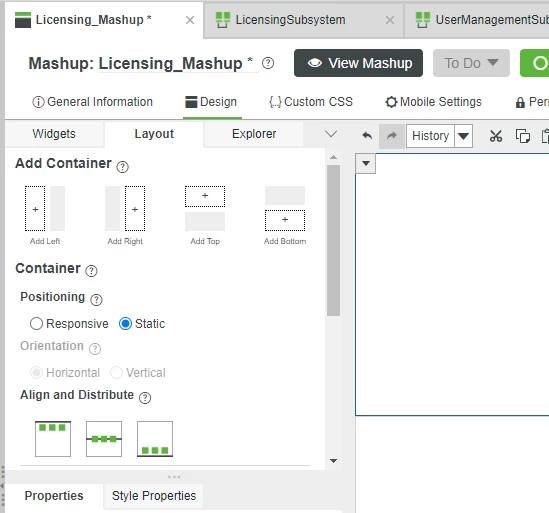Viewport: 549px width, 513px height.
Task: Open help for Positioning
Action: click(96, 300)
